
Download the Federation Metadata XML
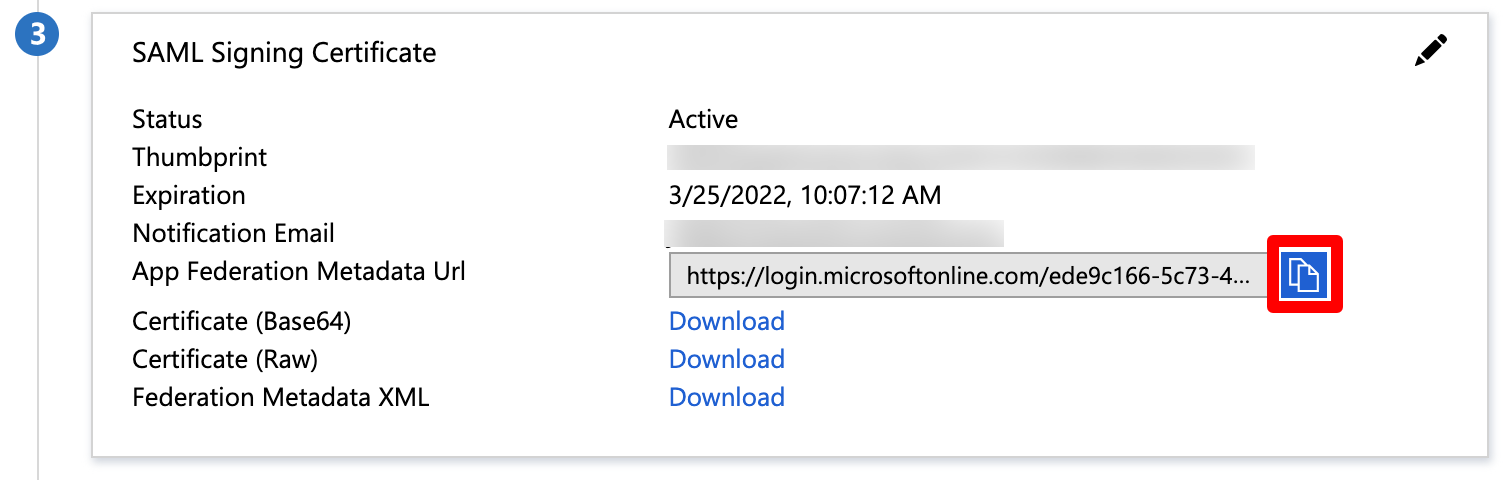click(x=726, y=397)
